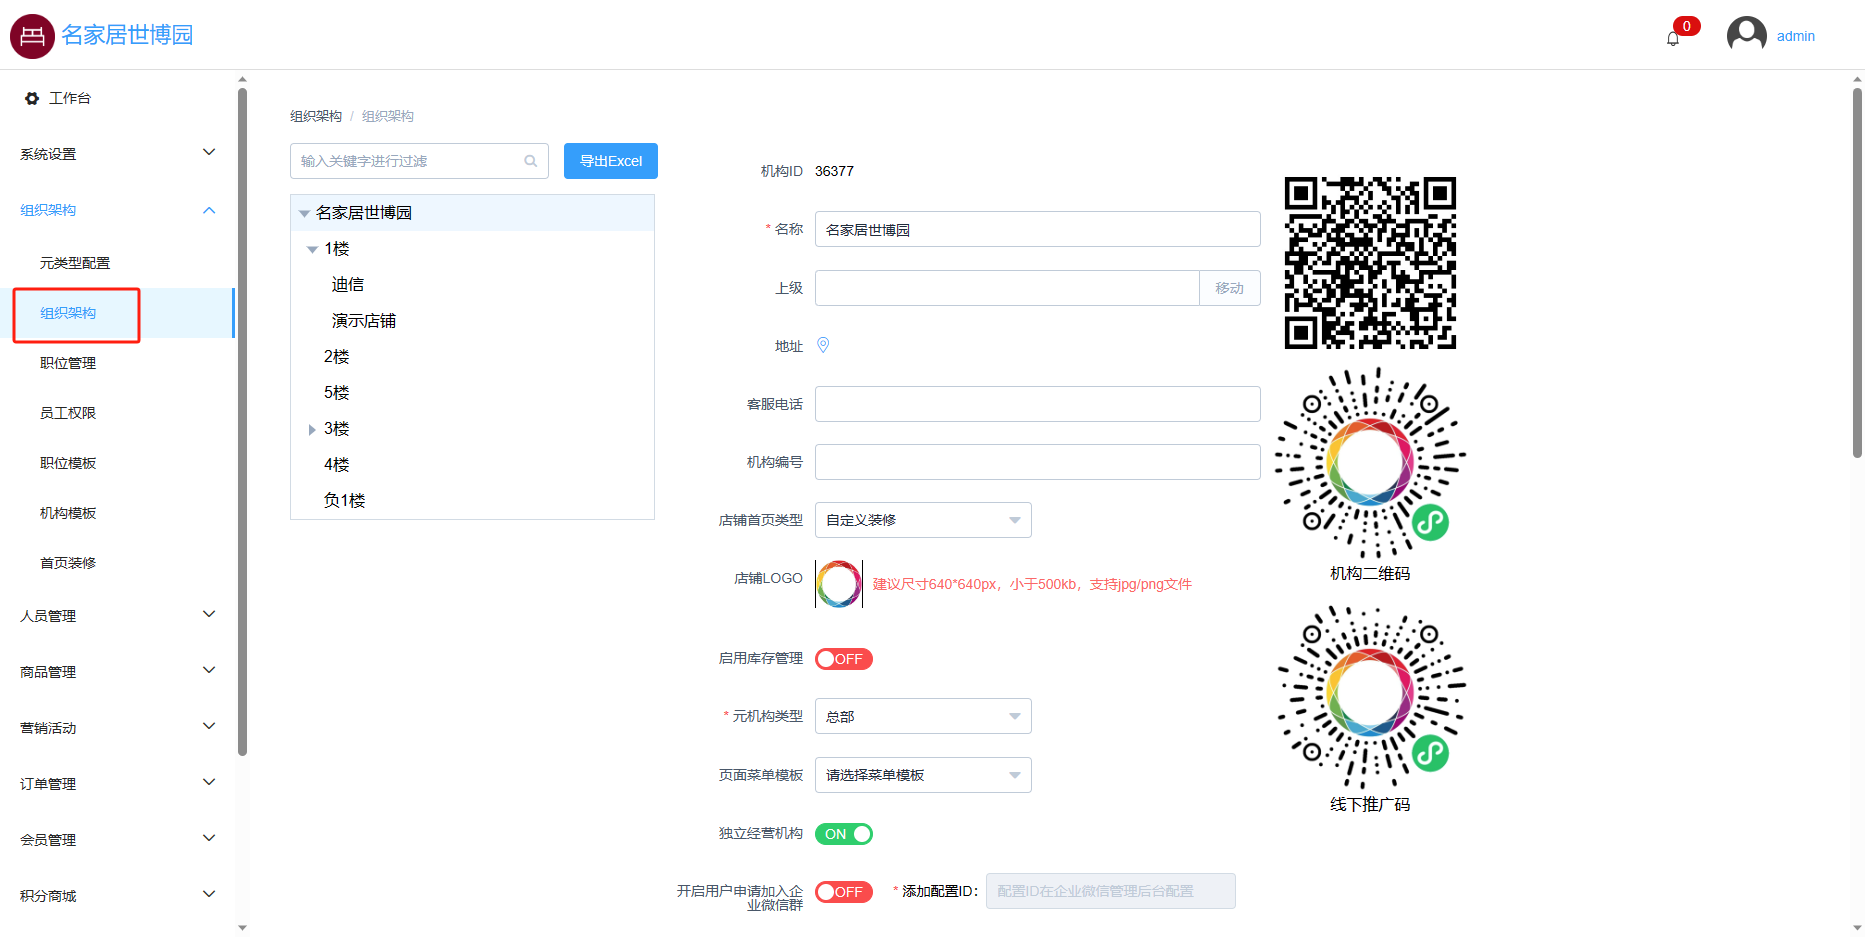Collapse the 1楼 tree node
1865x937 pixels.
coord(312,249)
